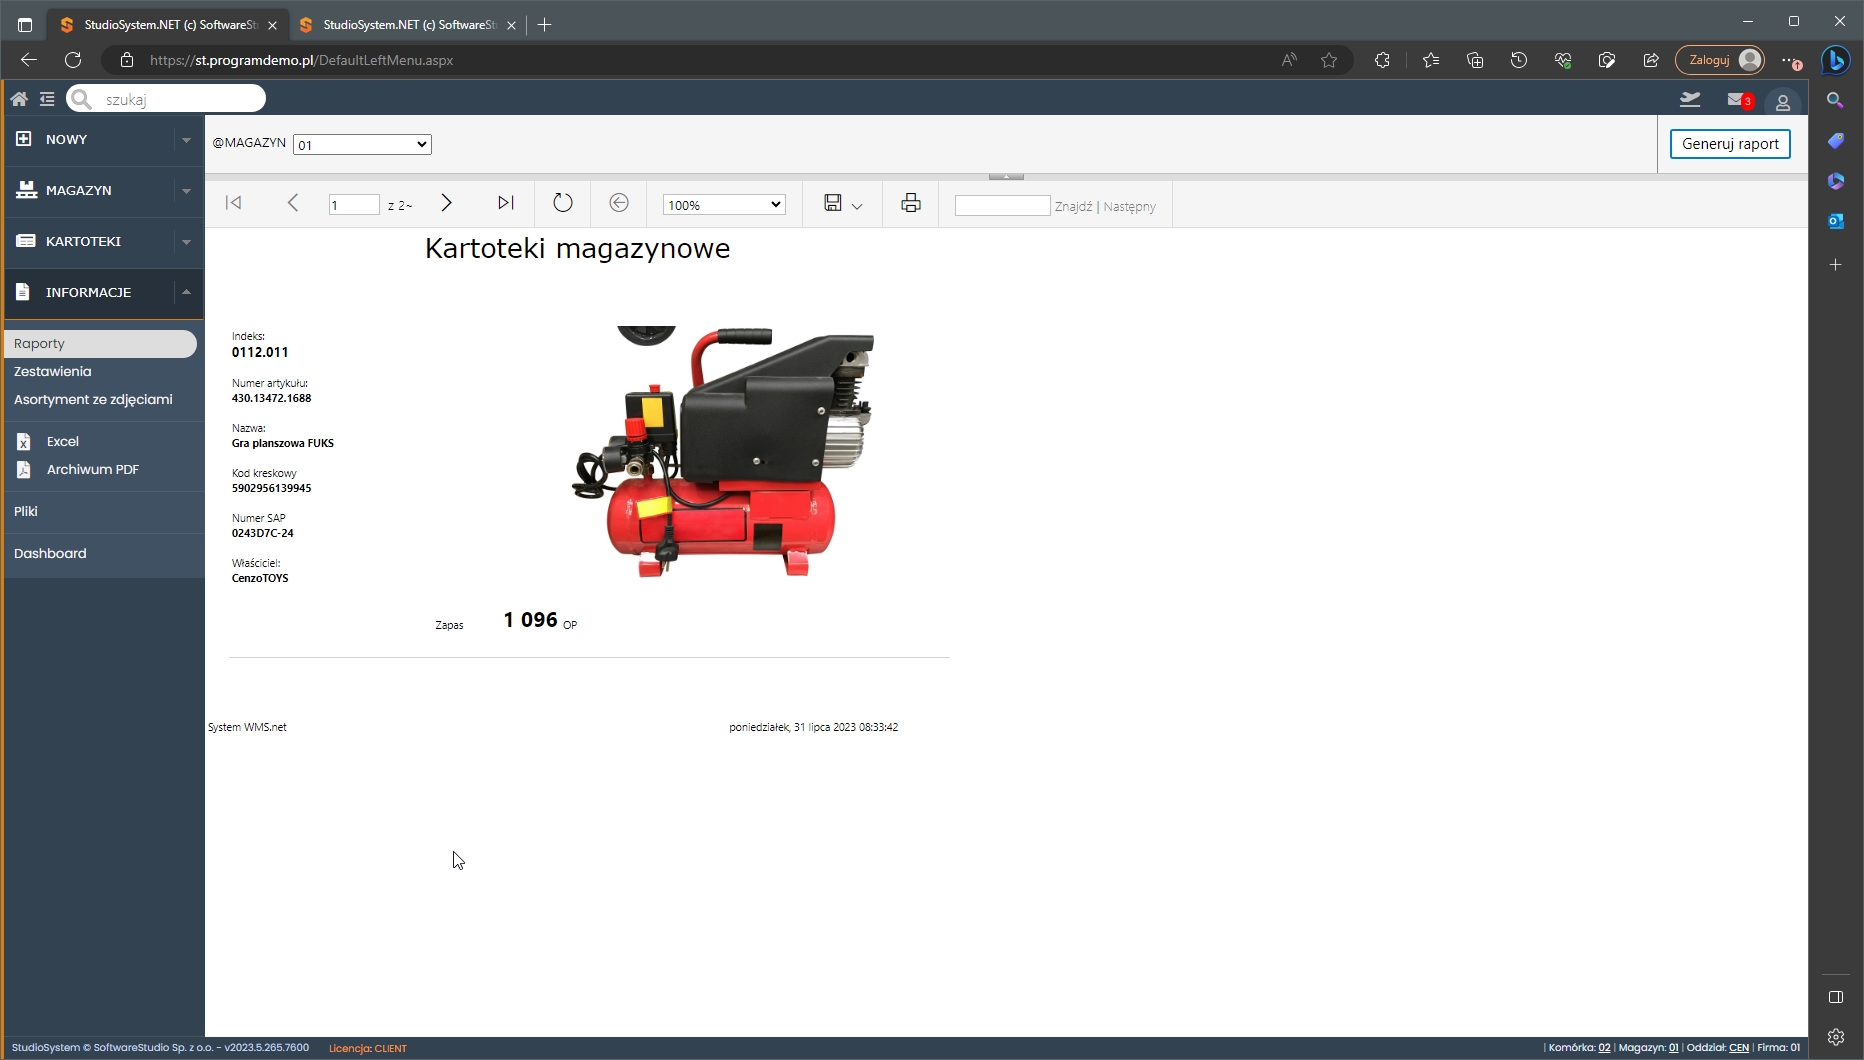
Task: Open the @MAGAZYN warehouse dropdown
Action: [362, 145]
